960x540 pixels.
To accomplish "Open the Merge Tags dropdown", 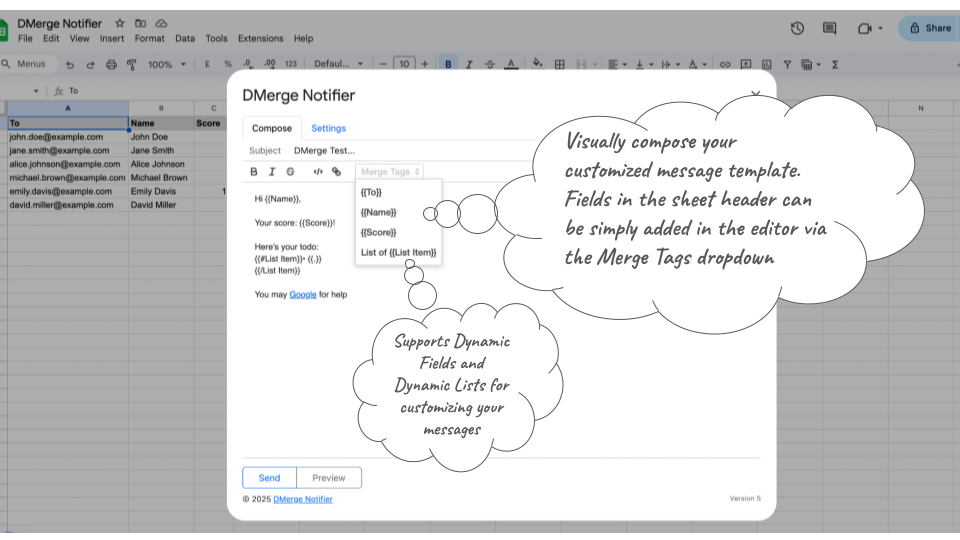I will [389, 171].
